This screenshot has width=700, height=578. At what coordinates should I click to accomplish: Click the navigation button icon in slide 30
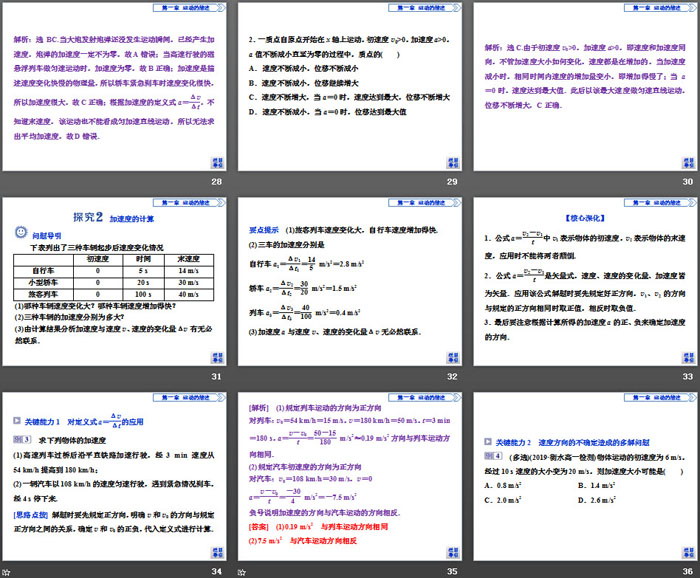(x=688, y=162)
